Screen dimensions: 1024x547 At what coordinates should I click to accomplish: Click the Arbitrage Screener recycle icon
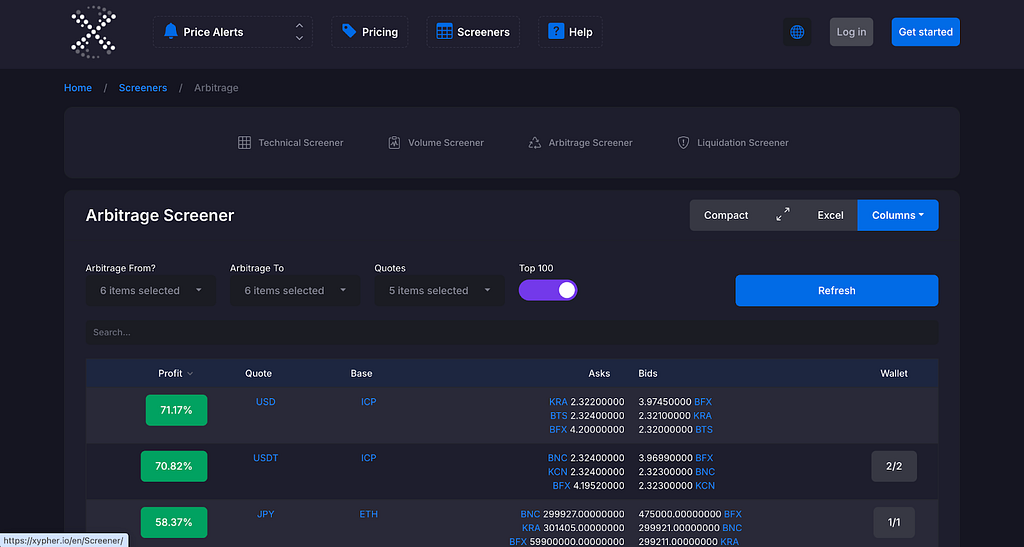[535, 142]
